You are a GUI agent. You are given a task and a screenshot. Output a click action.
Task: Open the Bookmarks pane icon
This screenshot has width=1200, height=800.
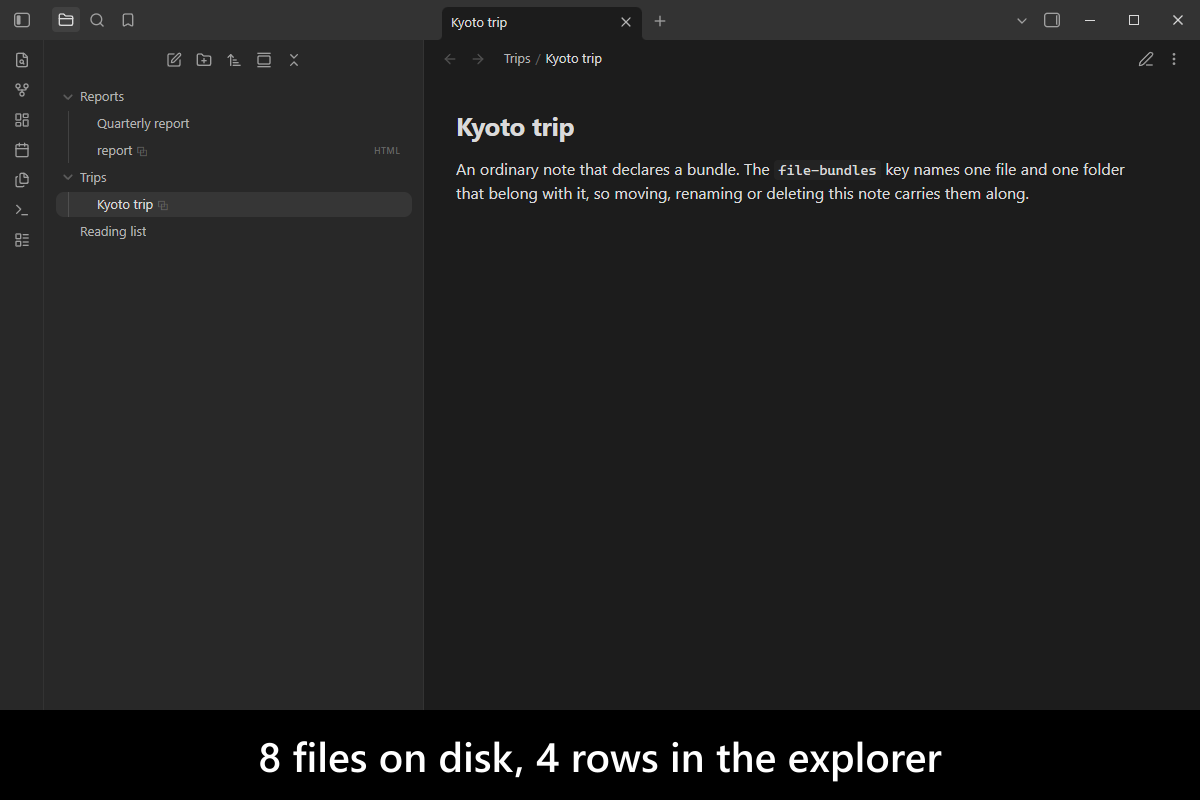[x=128, y=20]
